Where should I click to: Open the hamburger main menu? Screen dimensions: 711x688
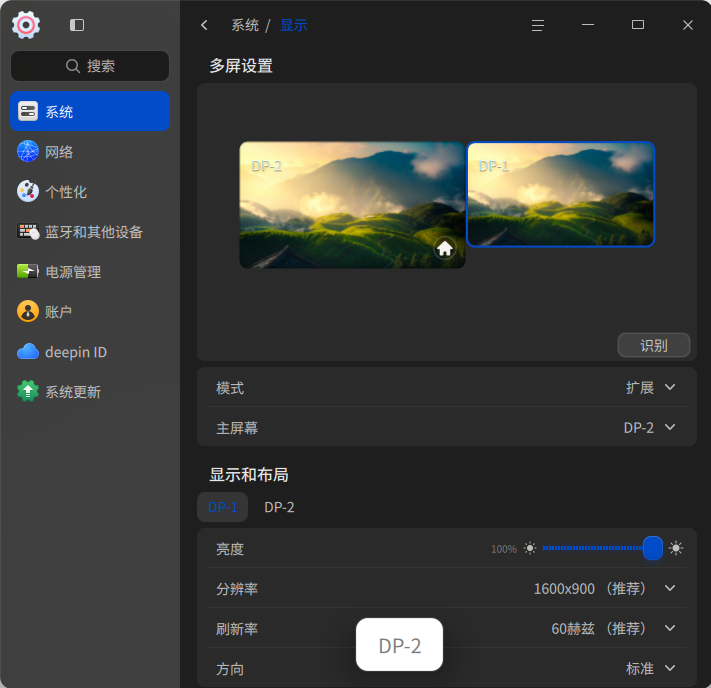click(x=538, y=25)
